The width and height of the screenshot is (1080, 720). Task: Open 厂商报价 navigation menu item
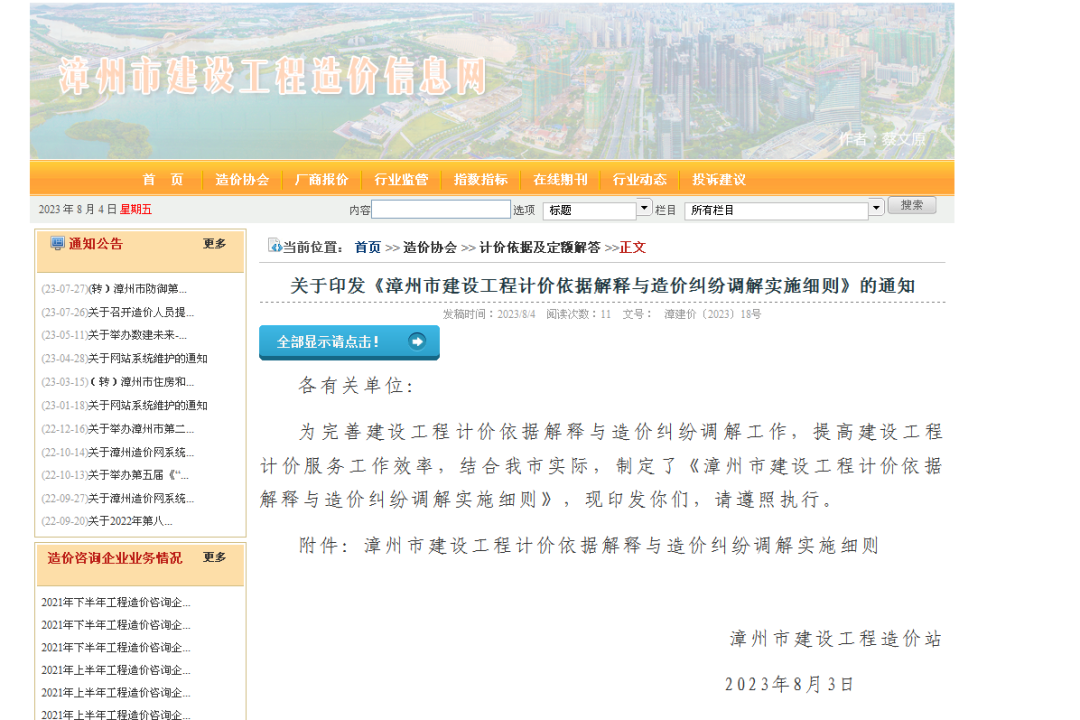322,180
